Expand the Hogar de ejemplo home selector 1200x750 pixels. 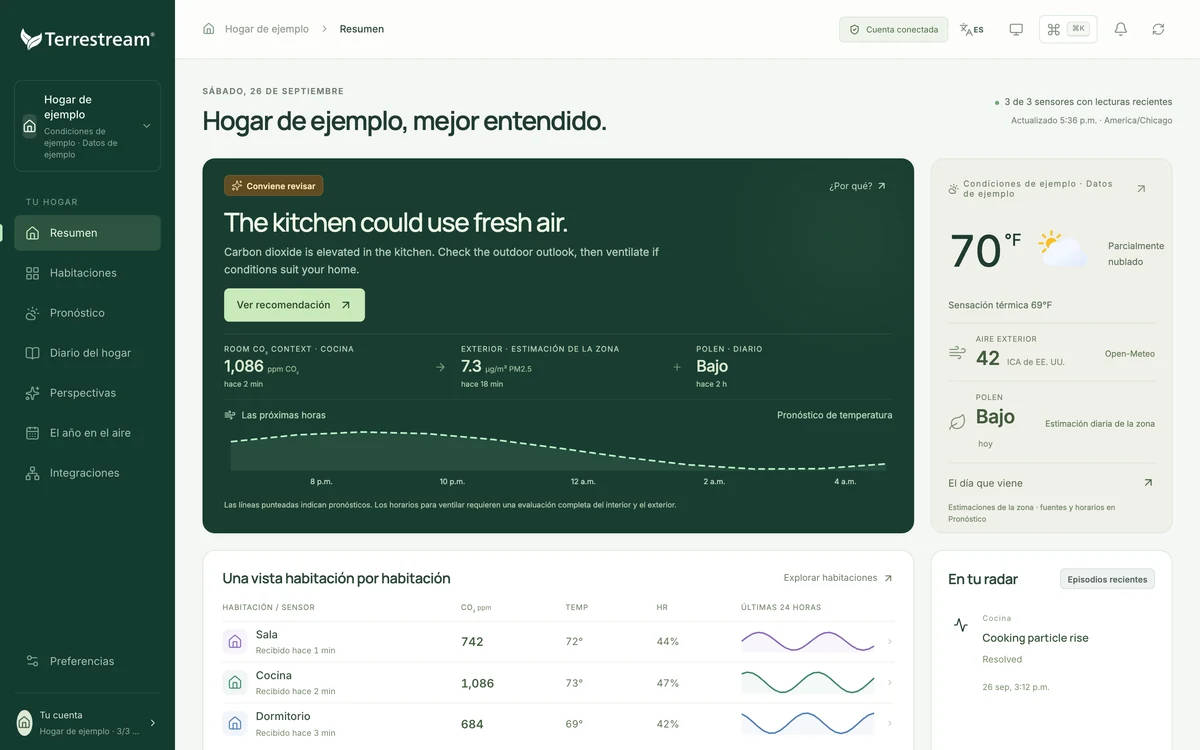(x=87, y=126)
